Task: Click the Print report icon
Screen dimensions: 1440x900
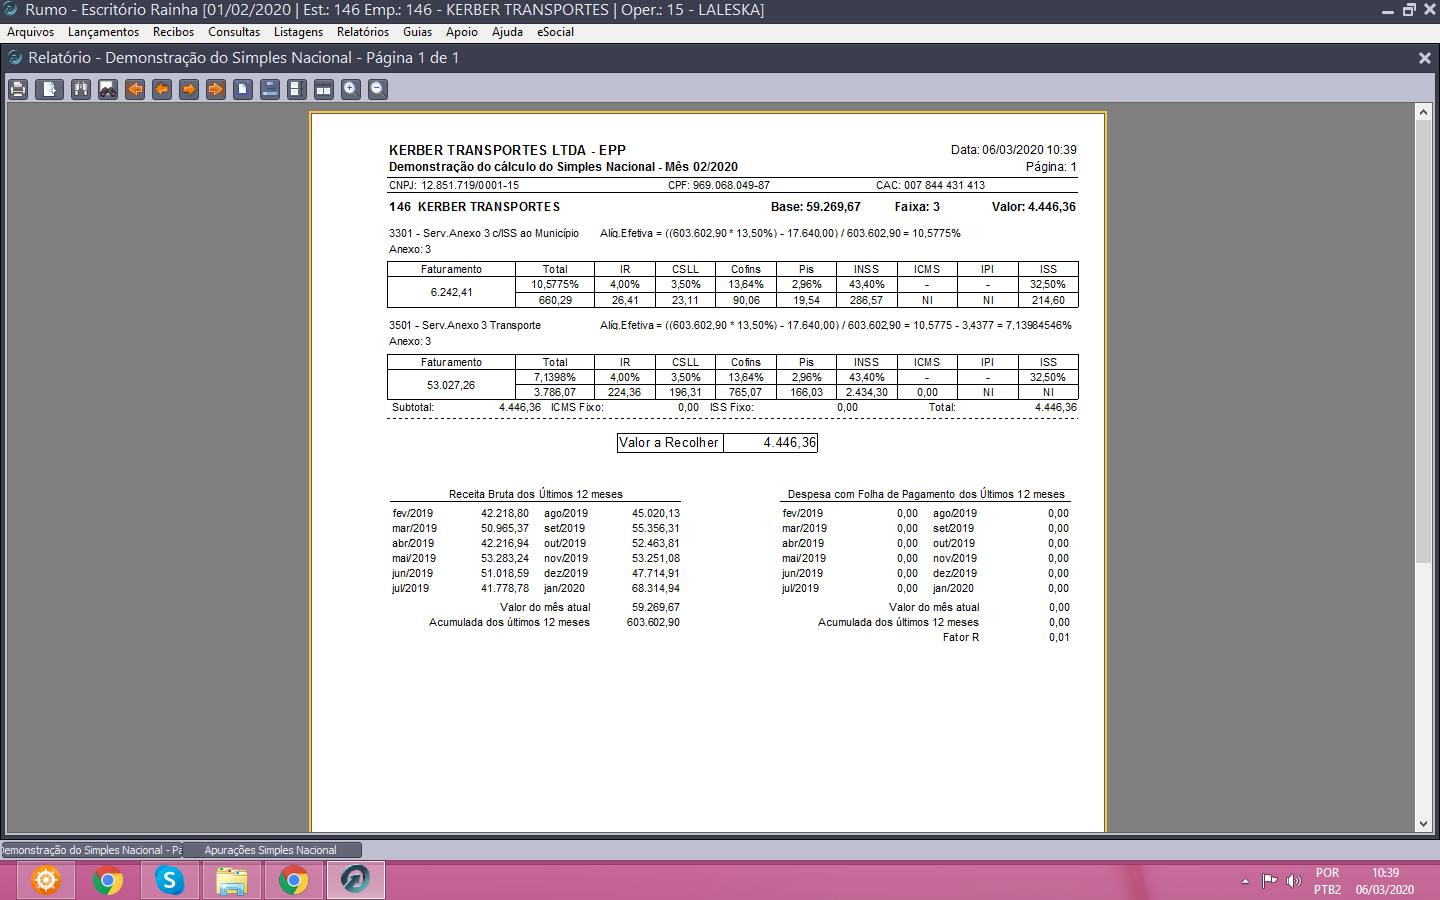Action: click(x=18, y=89)
